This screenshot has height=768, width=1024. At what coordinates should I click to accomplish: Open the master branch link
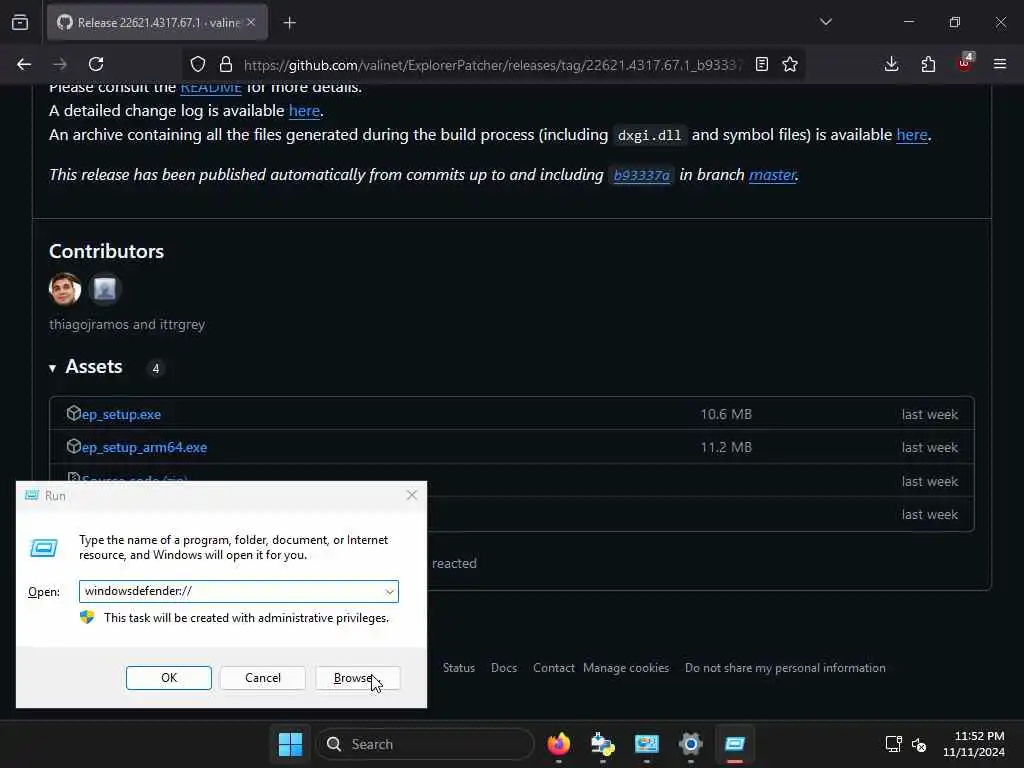[772, 175]
